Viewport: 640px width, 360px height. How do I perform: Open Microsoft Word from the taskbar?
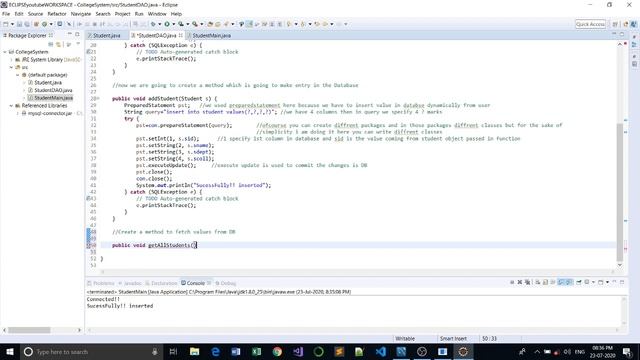point(236,351)
